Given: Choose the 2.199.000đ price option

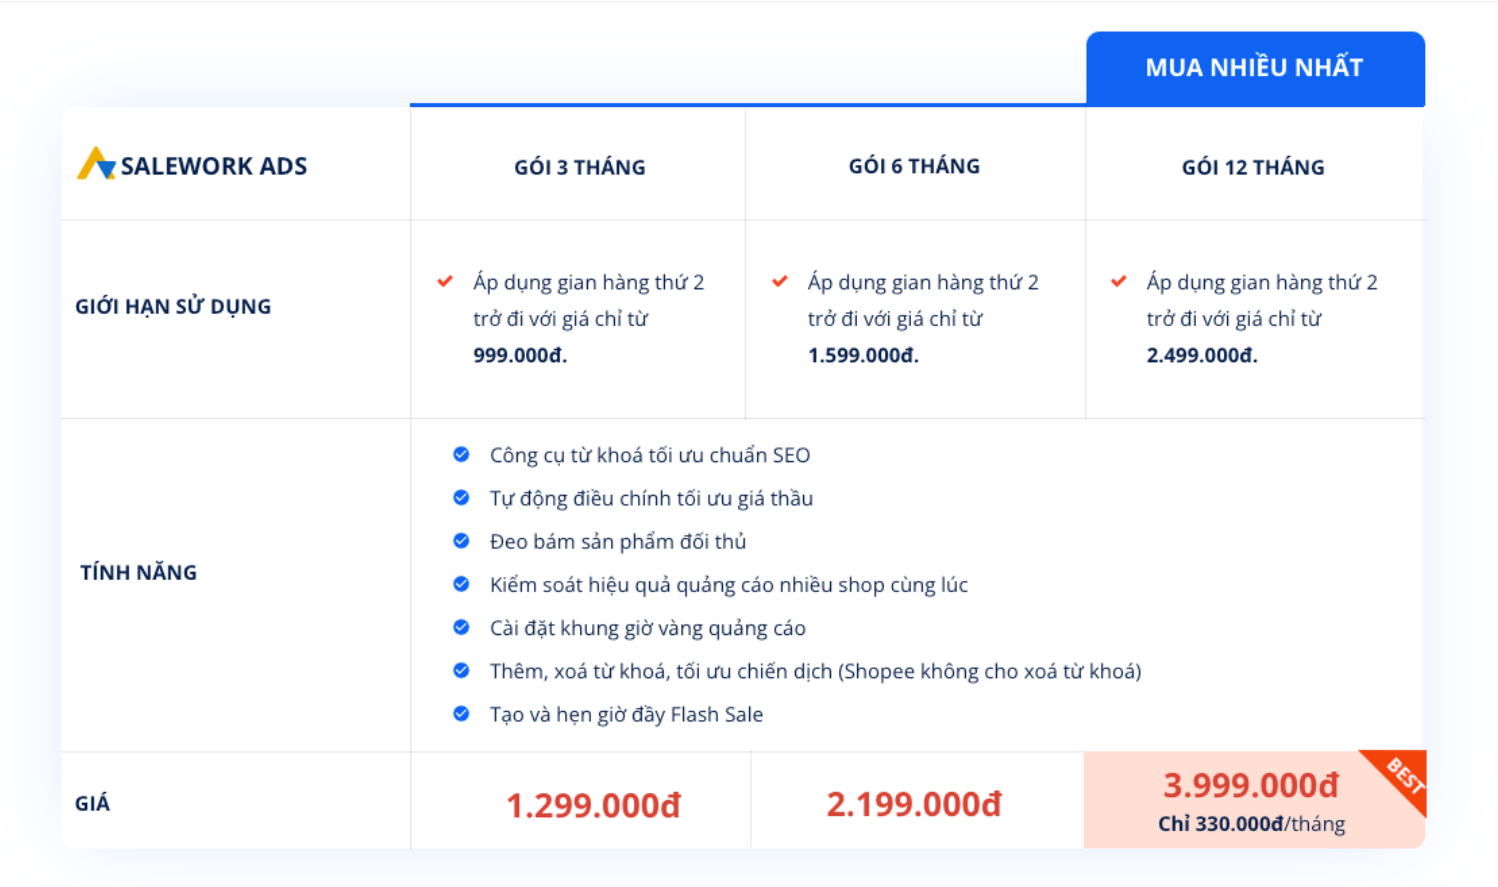Looking at the screenshot, I should coord(913,804).
